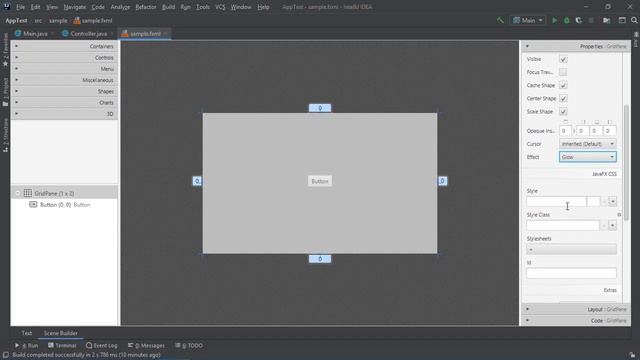Click the sample.fxml breadcrumb file icon
The image size is (640, 360).
point(77,20)
